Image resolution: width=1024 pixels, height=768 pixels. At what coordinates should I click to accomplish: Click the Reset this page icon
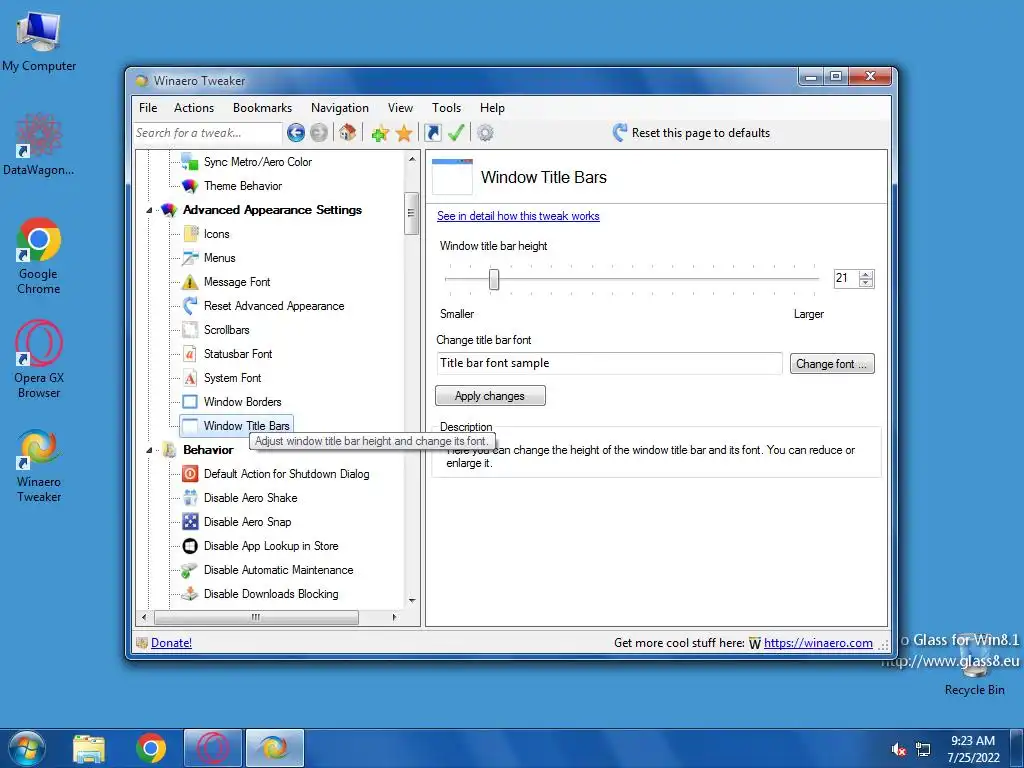(x=620, y=133)
